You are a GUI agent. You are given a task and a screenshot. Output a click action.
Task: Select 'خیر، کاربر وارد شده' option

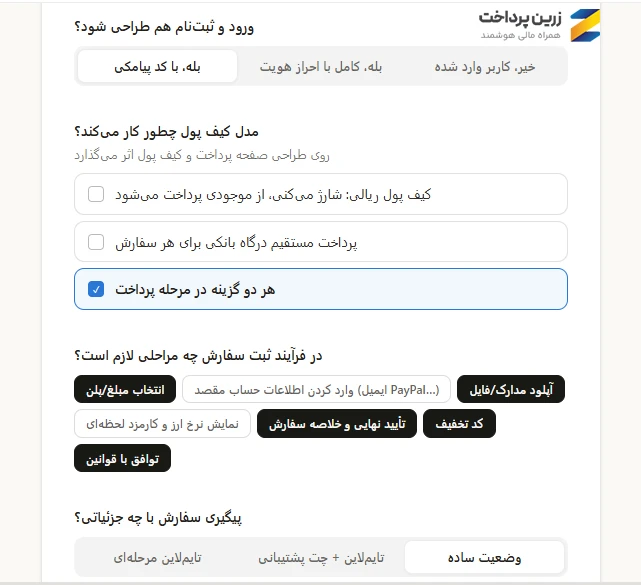coord(484,67)
